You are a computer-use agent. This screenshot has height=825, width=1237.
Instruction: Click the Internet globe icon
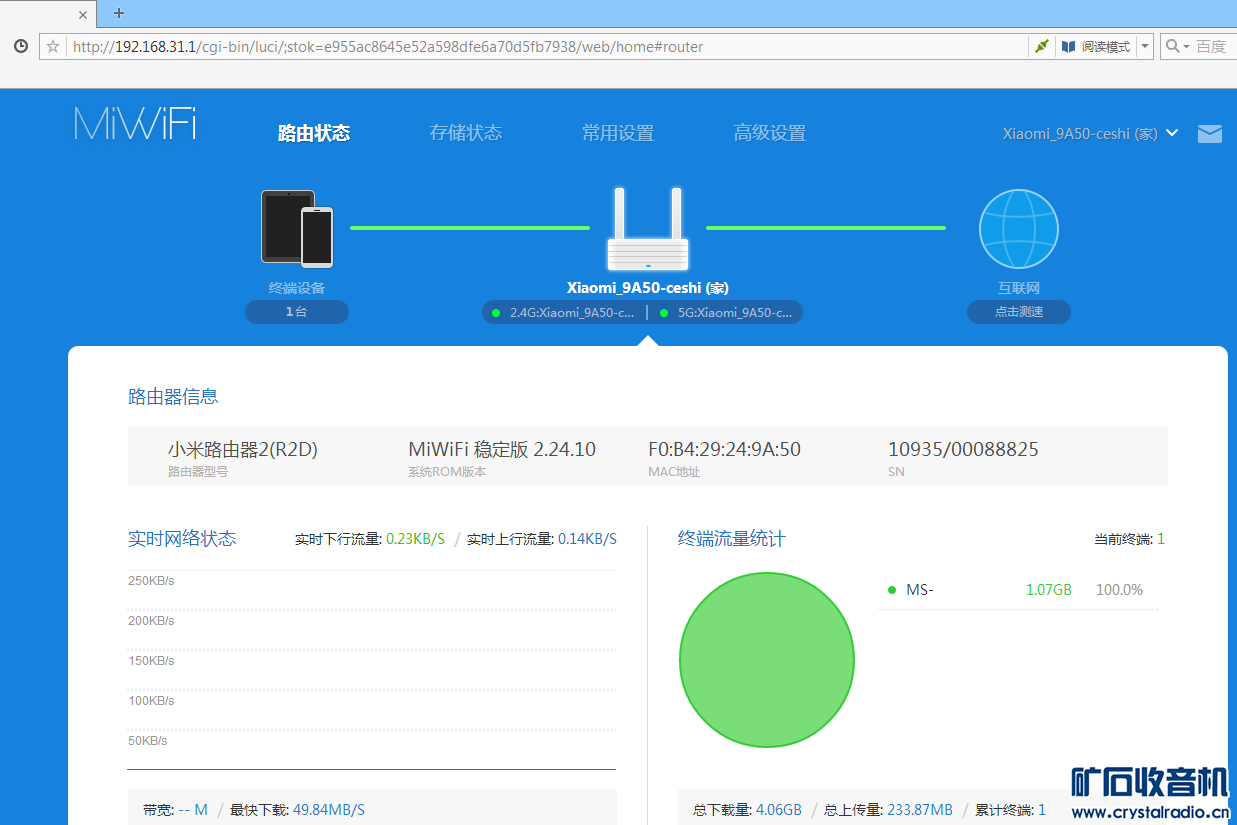pyautogui.click(x=1018, y=229)
